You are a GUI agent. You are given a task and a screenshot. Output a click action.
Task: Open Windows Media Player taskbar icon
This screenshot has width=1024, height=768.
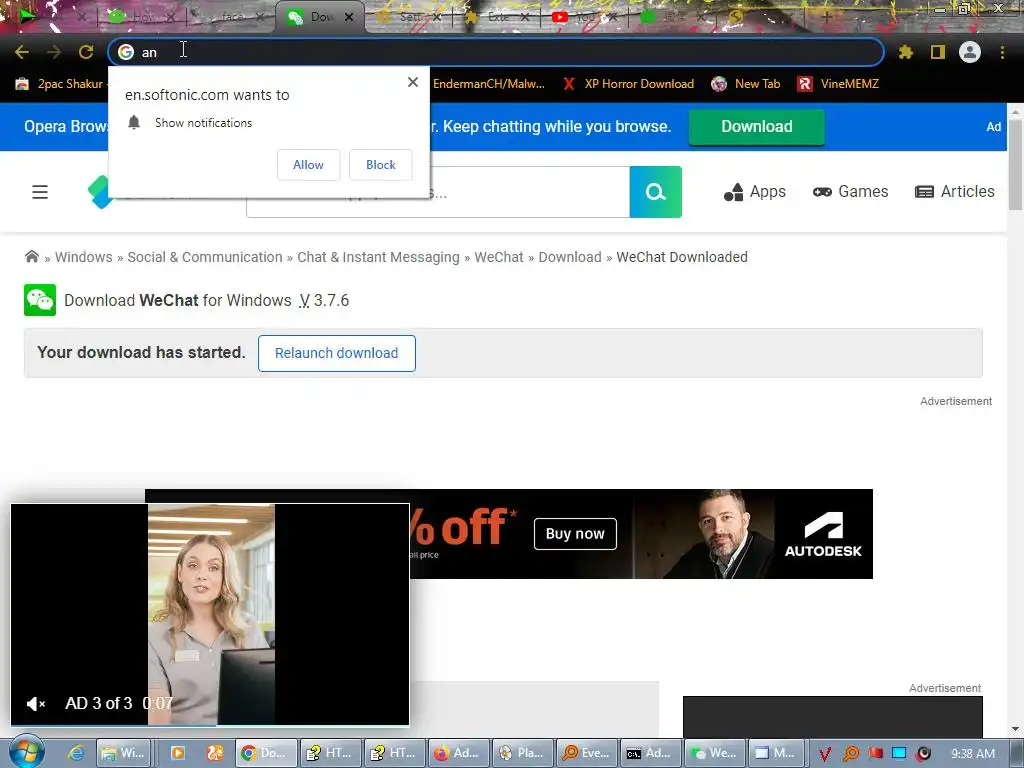[177, 753]
